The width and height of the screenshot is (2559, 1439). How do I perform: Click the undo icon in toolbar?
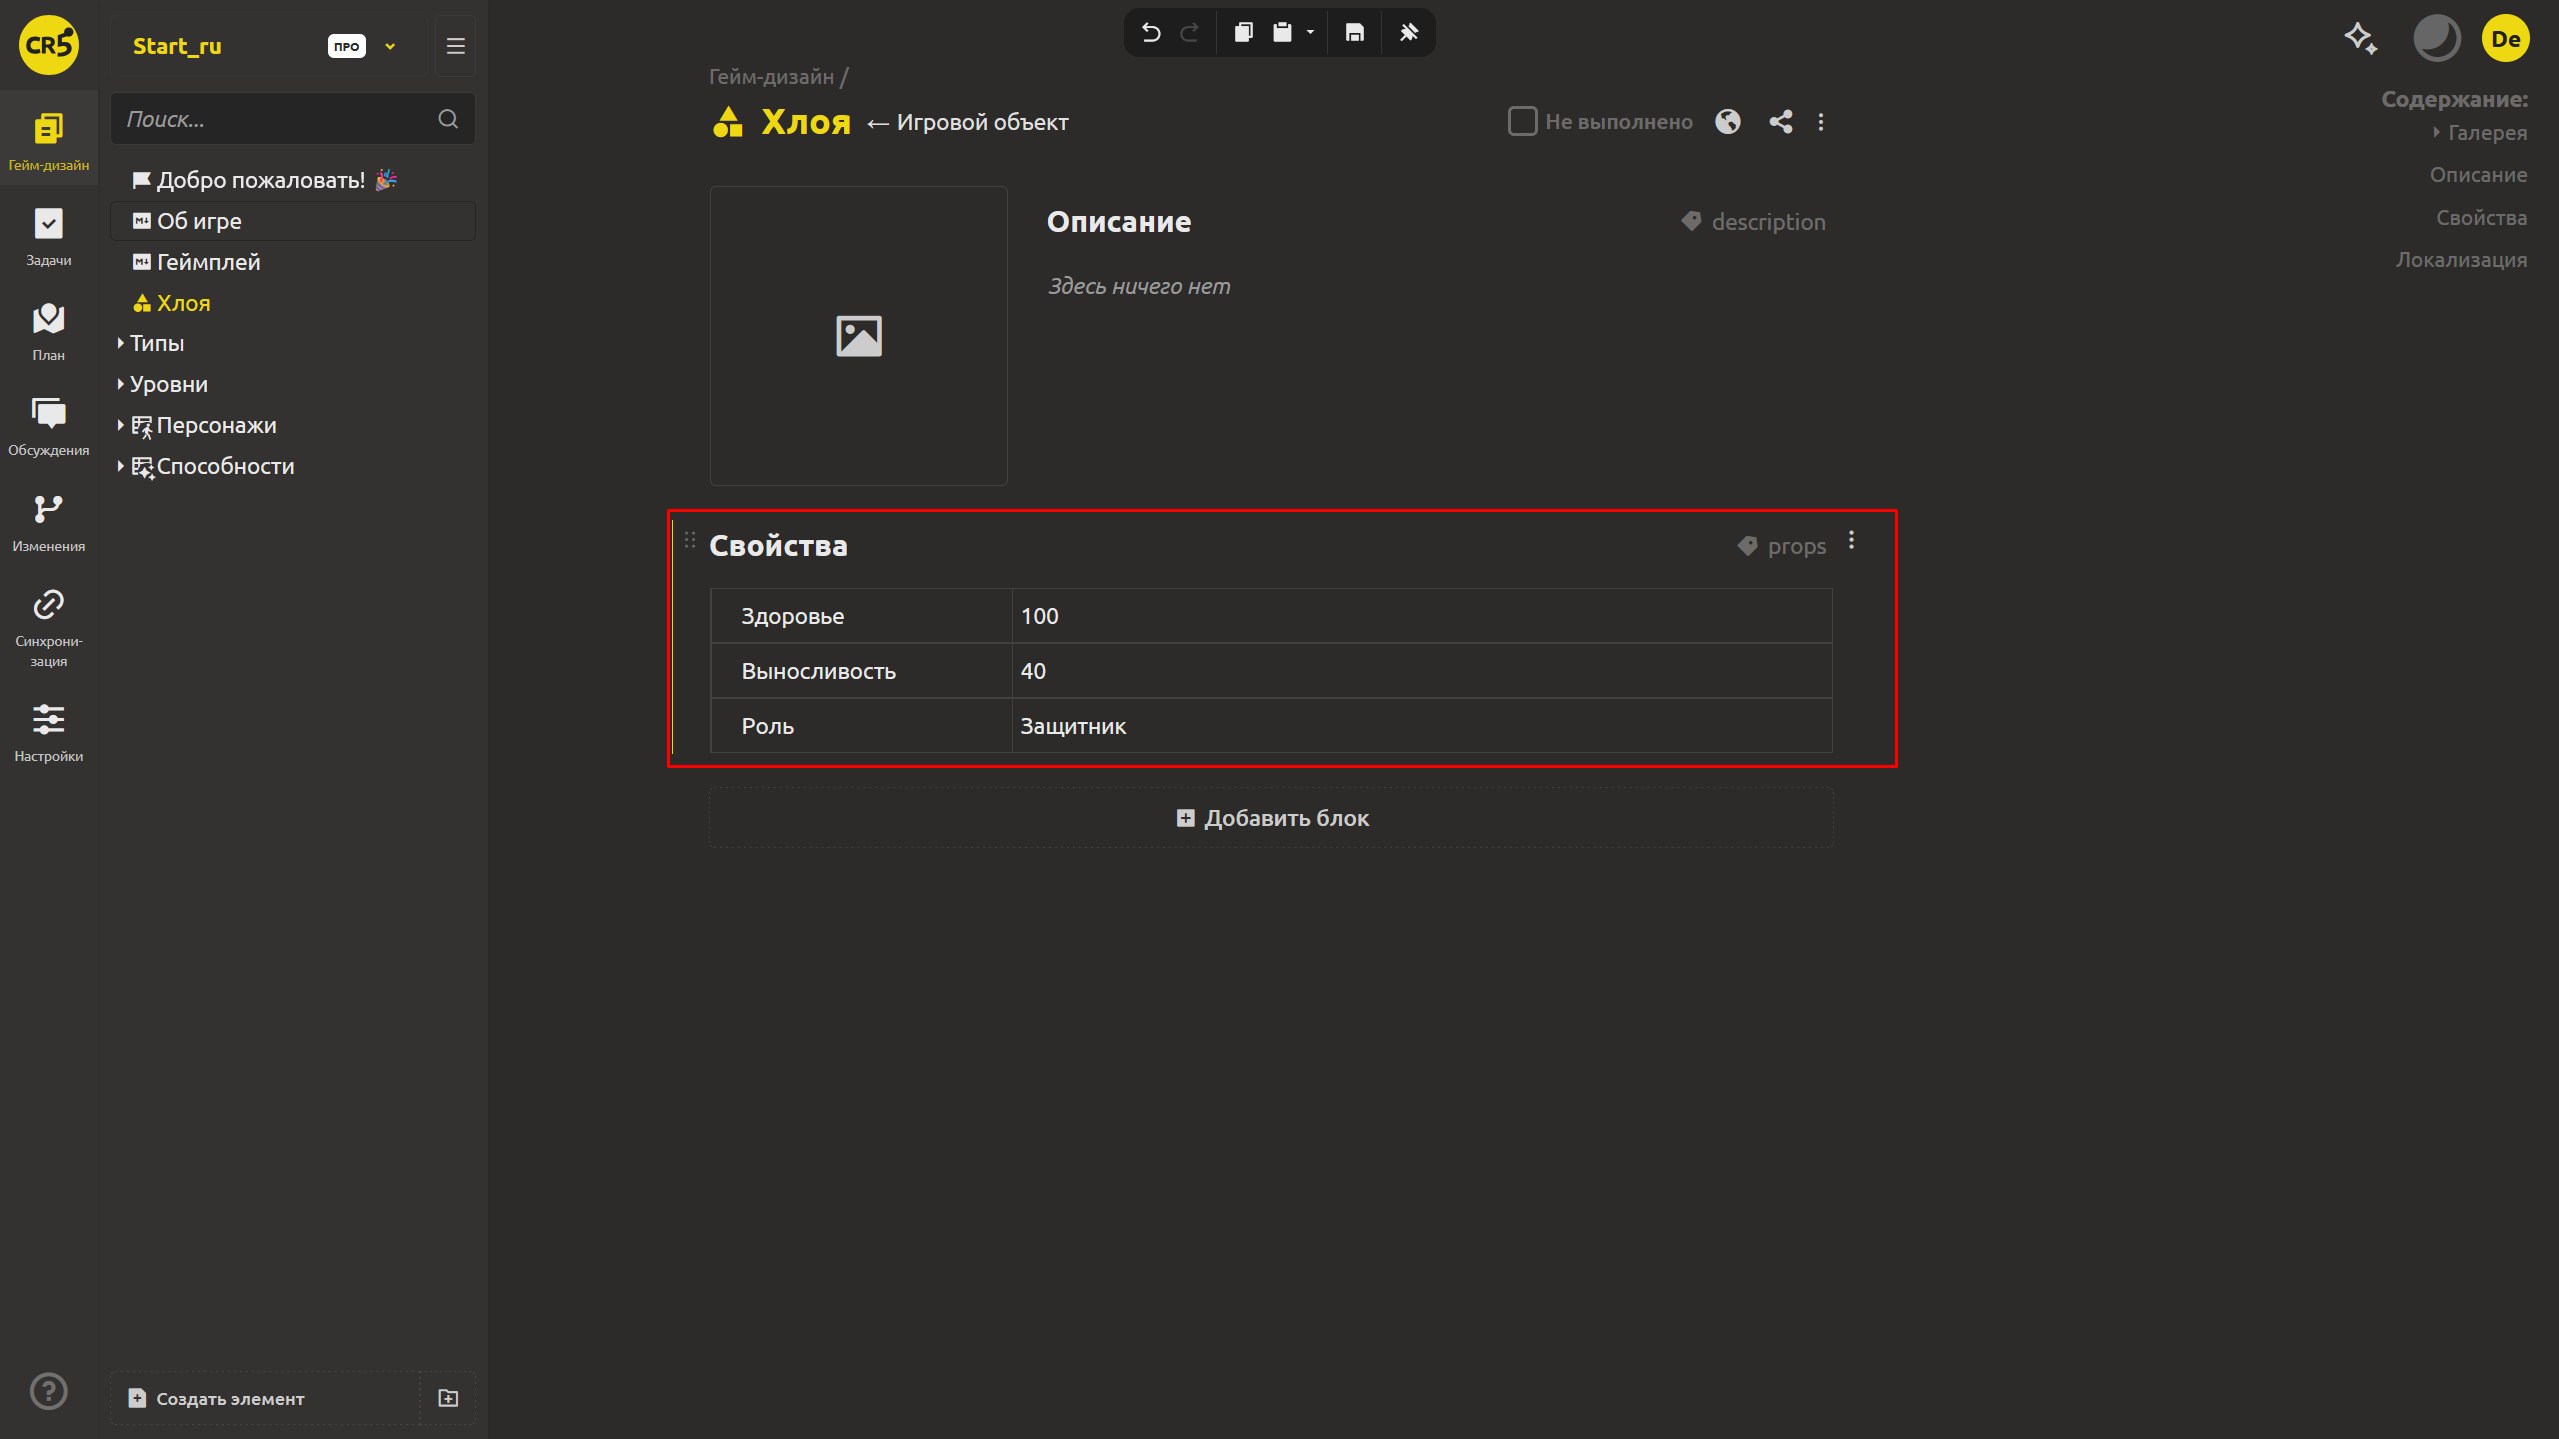1150,33
